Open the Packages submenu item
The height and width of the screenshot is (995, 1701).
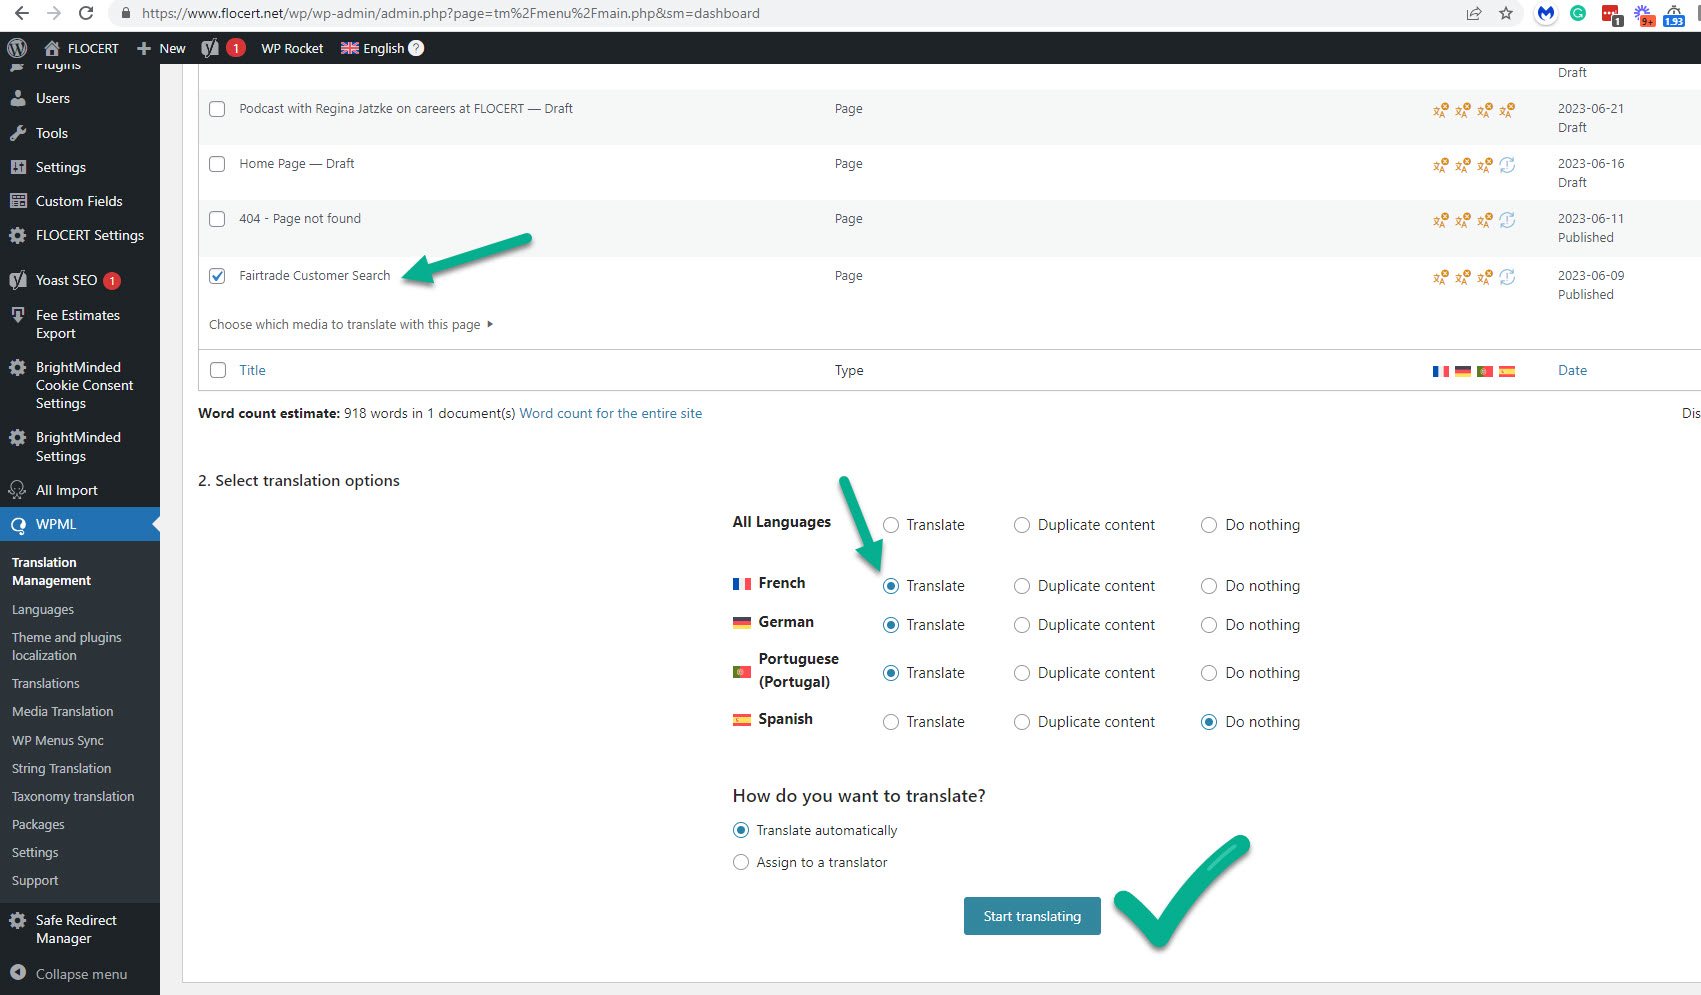point(38,824)
